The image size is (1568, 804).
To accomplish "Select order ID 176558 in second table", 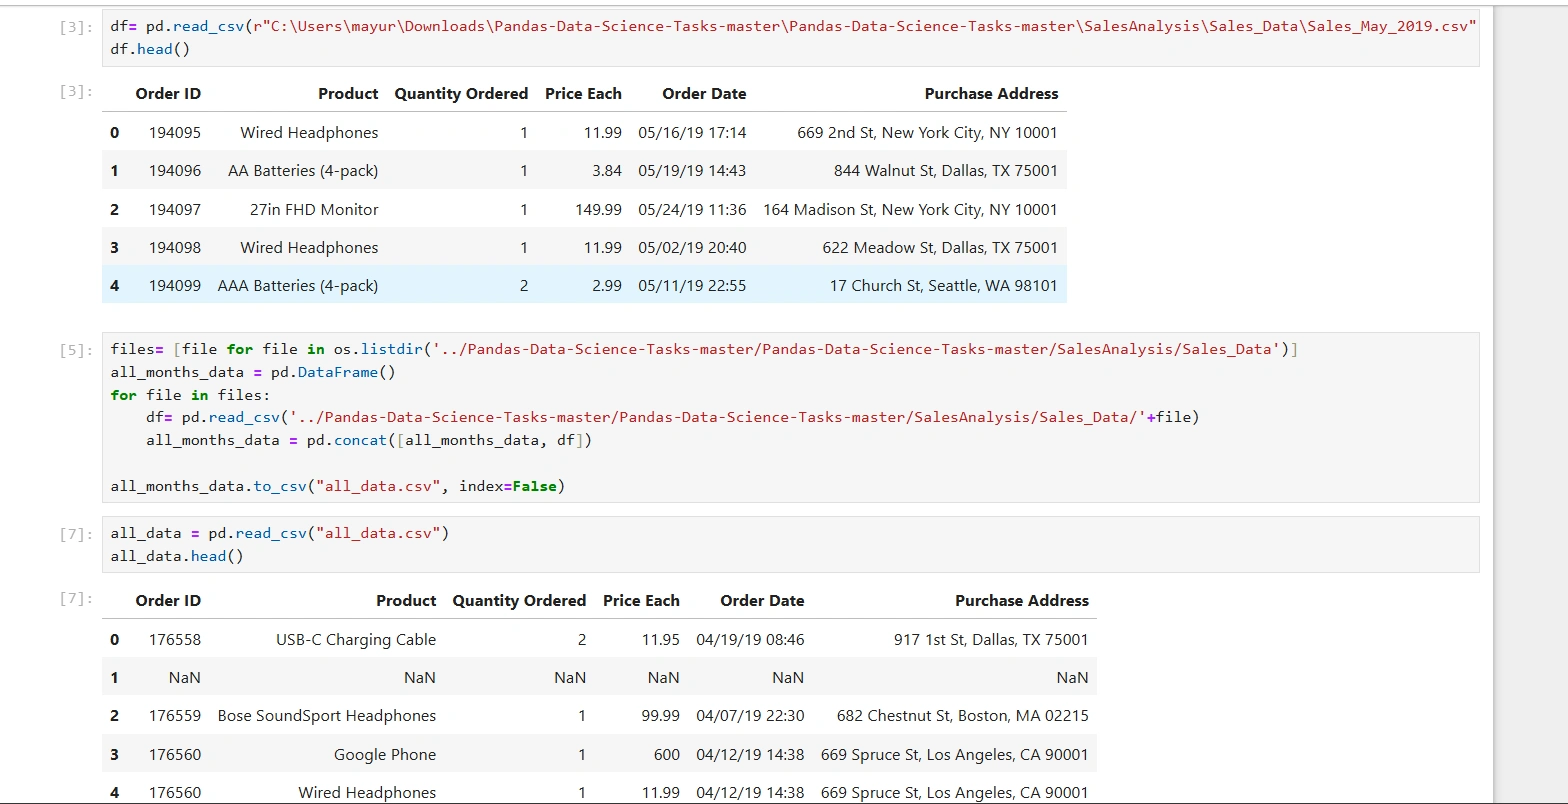I will (x=175, y=640).
